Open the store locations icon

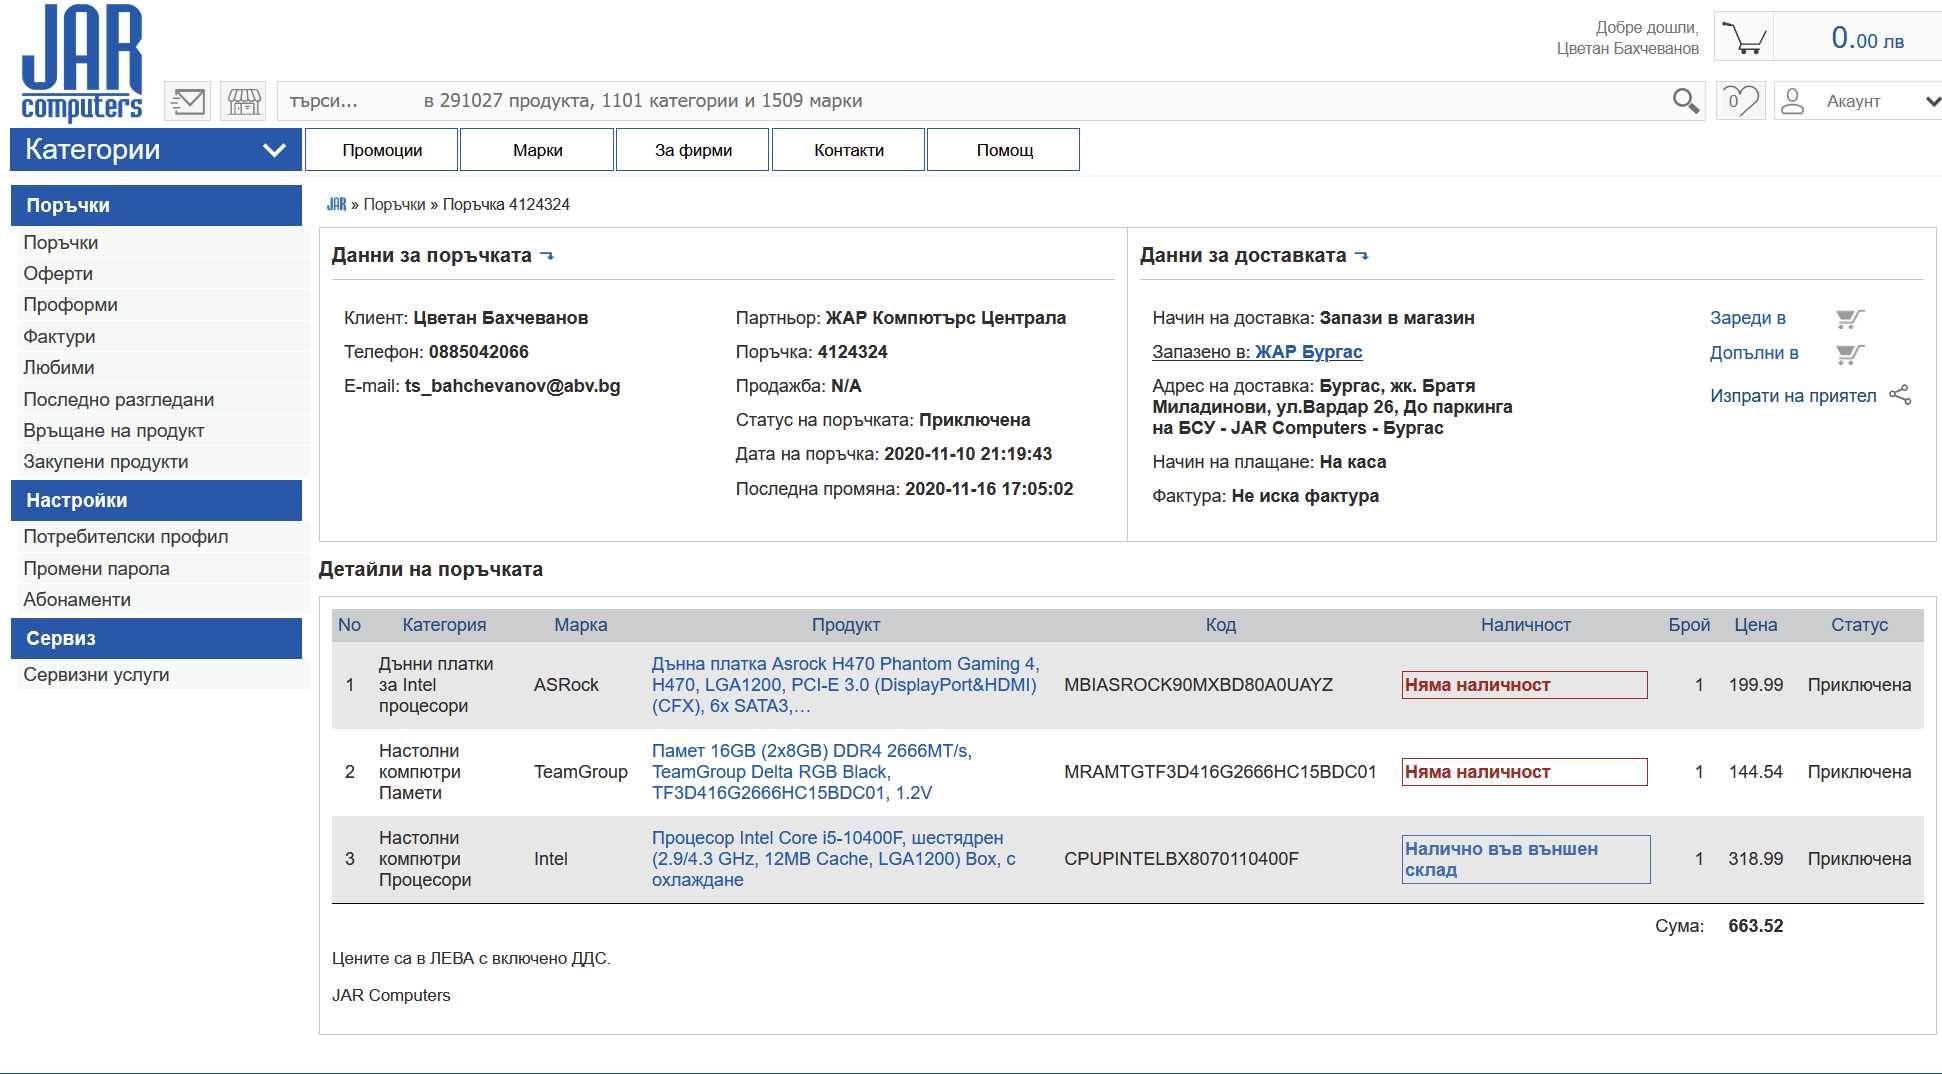(244, 101)
